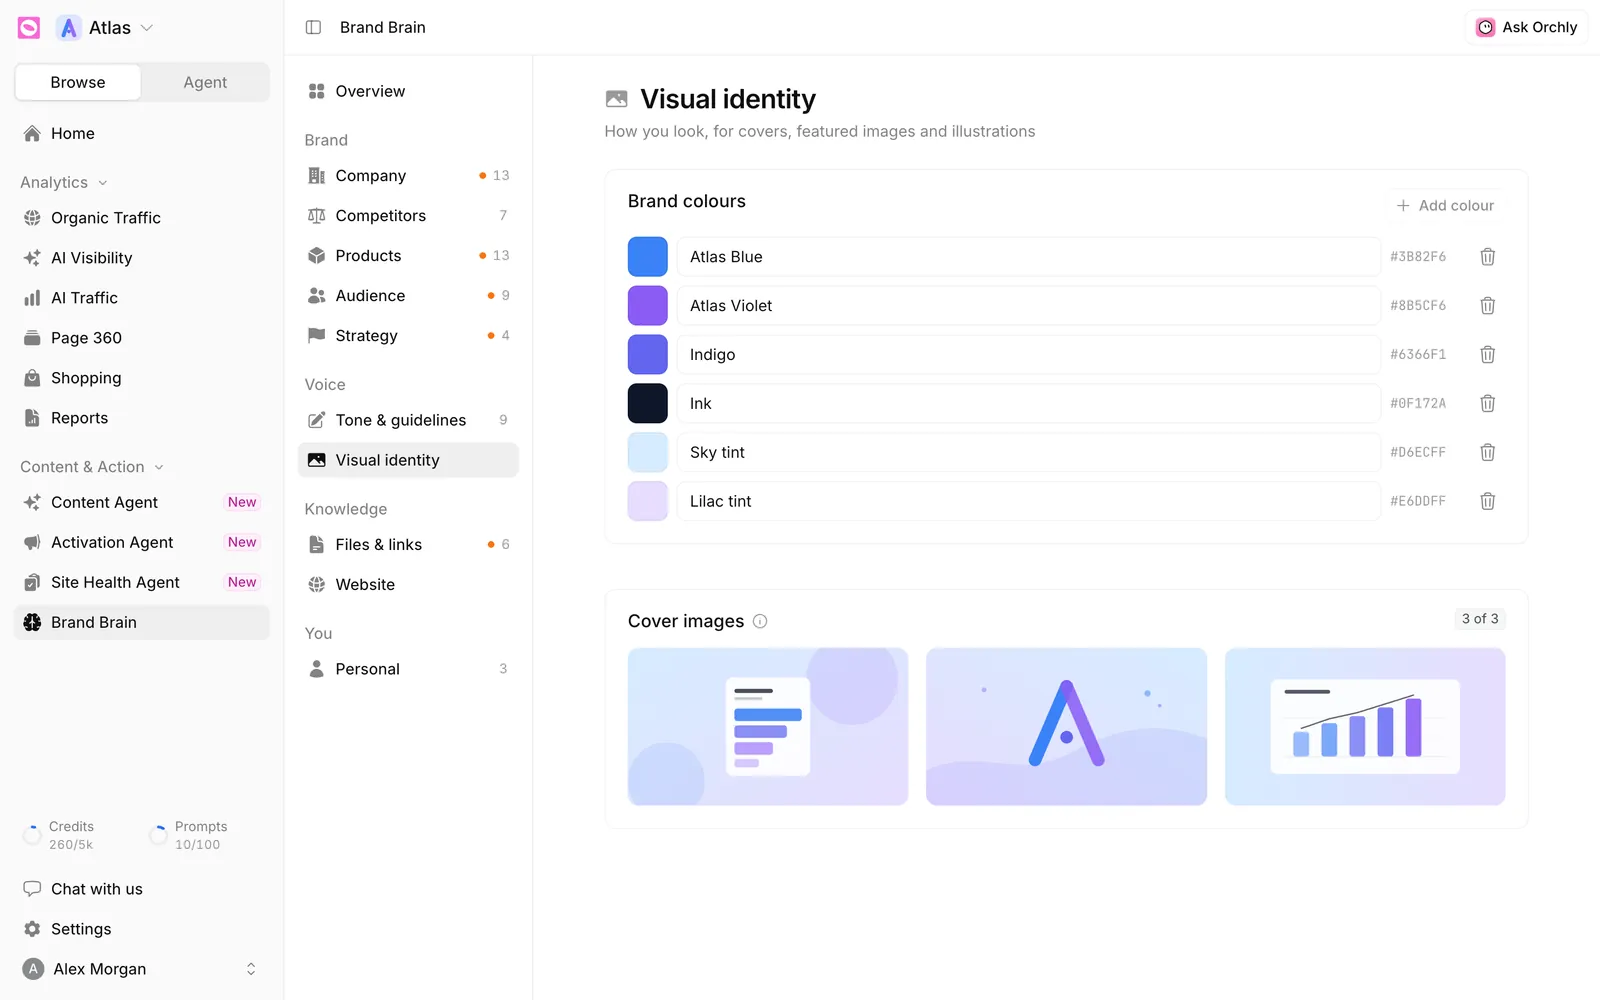Open Content Agent
Image resolution: width=1600 pixels, height=1000 pixels.
click(142, 502)
